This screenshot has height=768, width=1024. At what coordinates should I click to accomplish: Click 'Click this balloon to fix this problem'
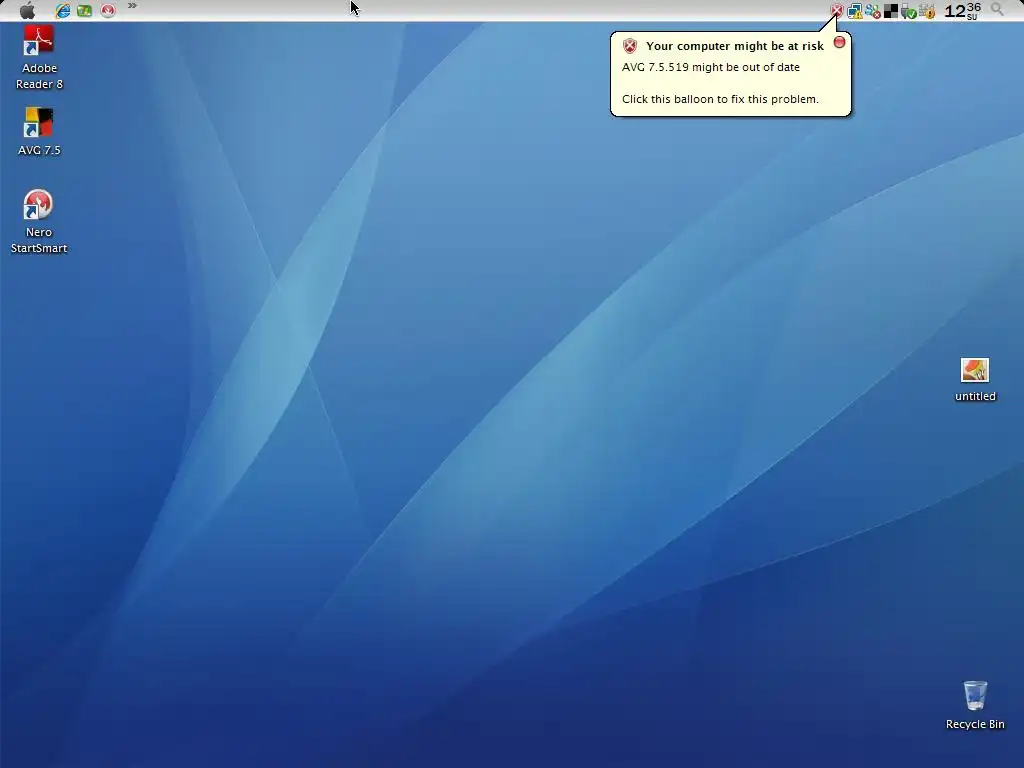[720, 99]
